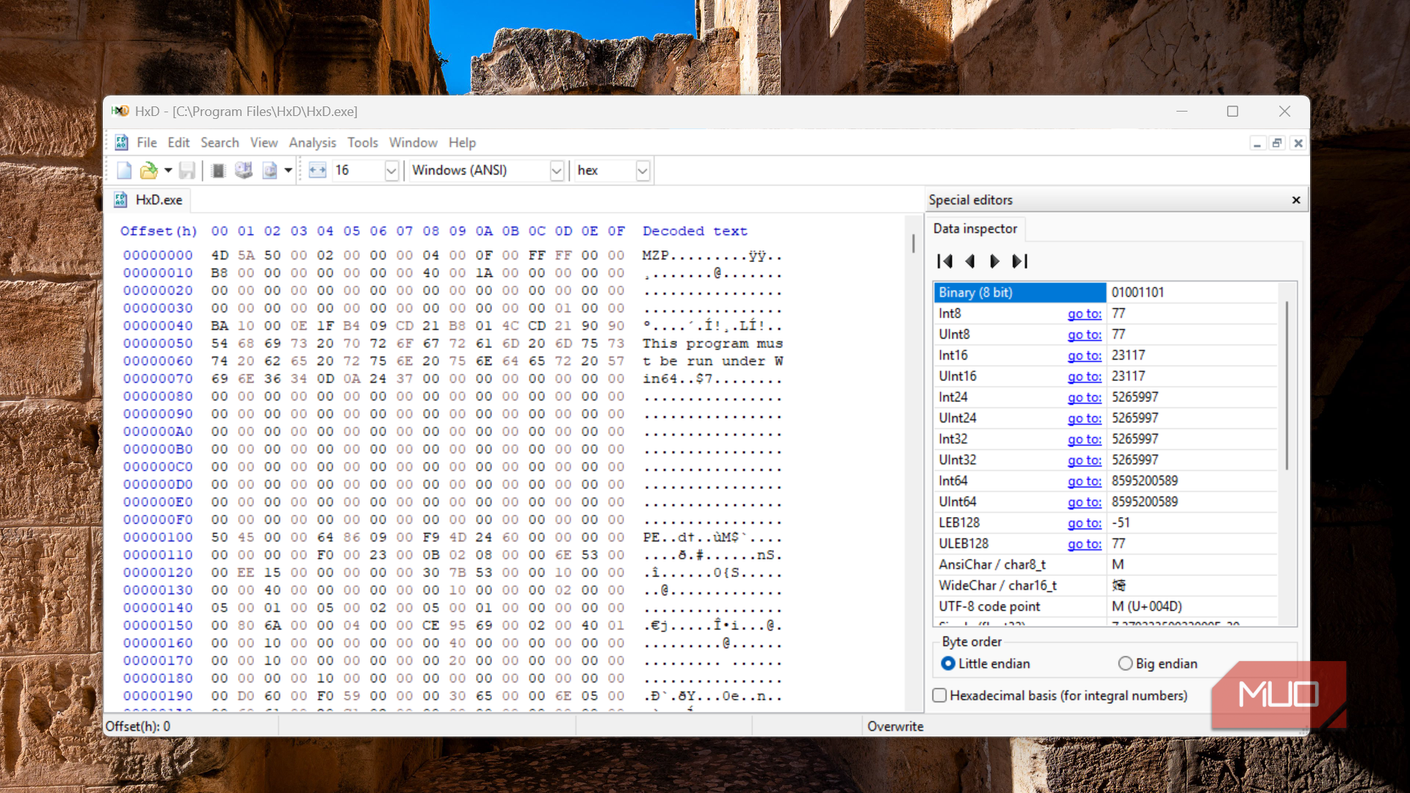Viewport: 1410px width, 793px height.
Task: Open the Analysis menu
Action: point(313,143)
